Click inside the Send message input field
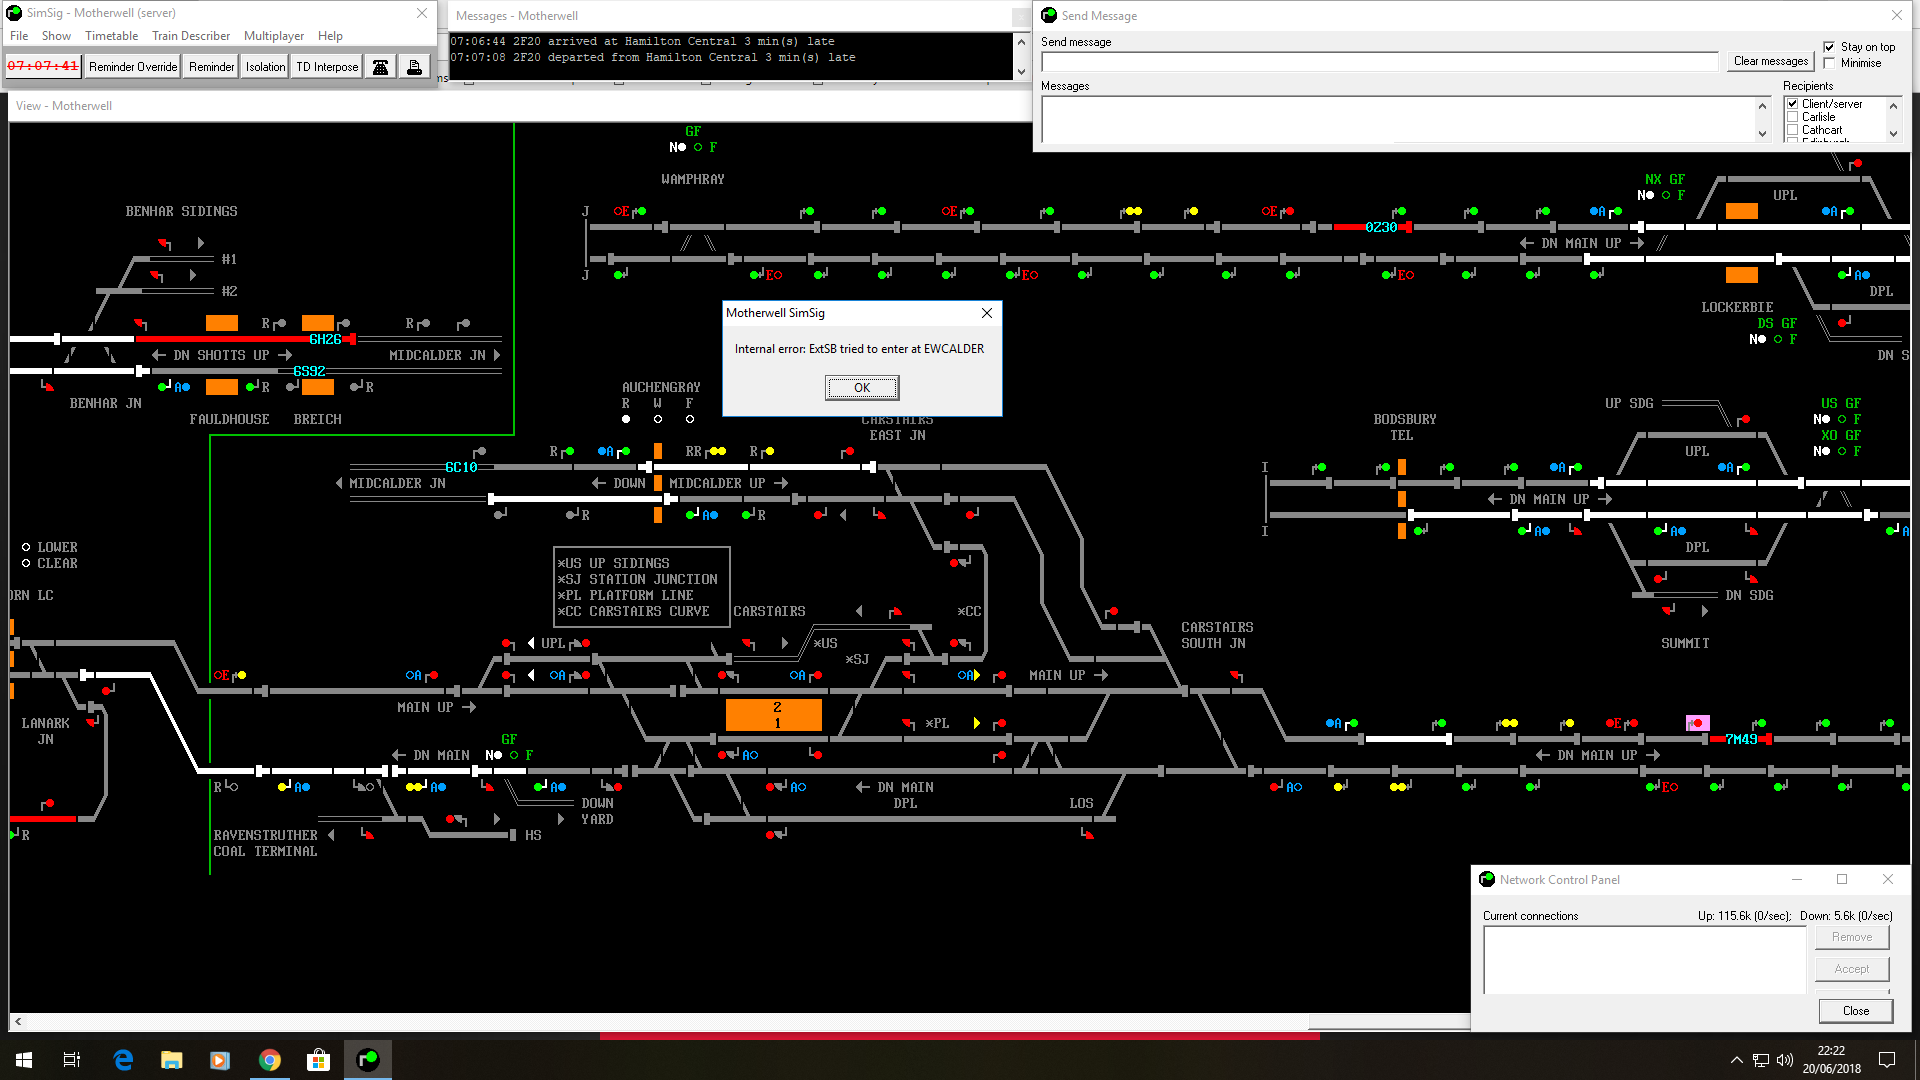The height and width of the screenshot is (1080, 1920). point(1380,62)
